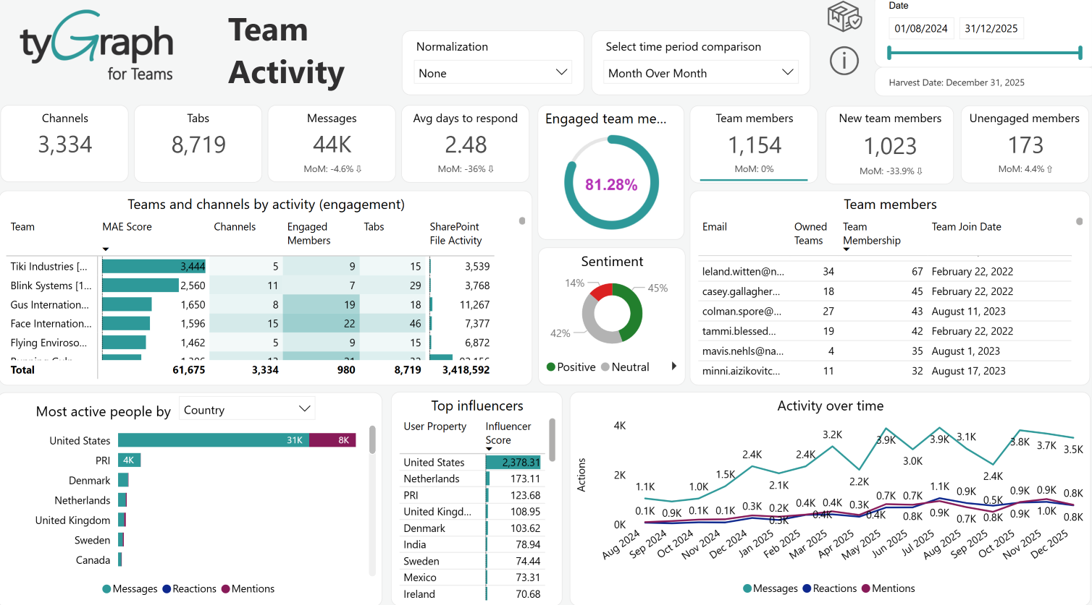Click the Engaged Members column header
This screenshot has height=605, width=1092.
309,233
